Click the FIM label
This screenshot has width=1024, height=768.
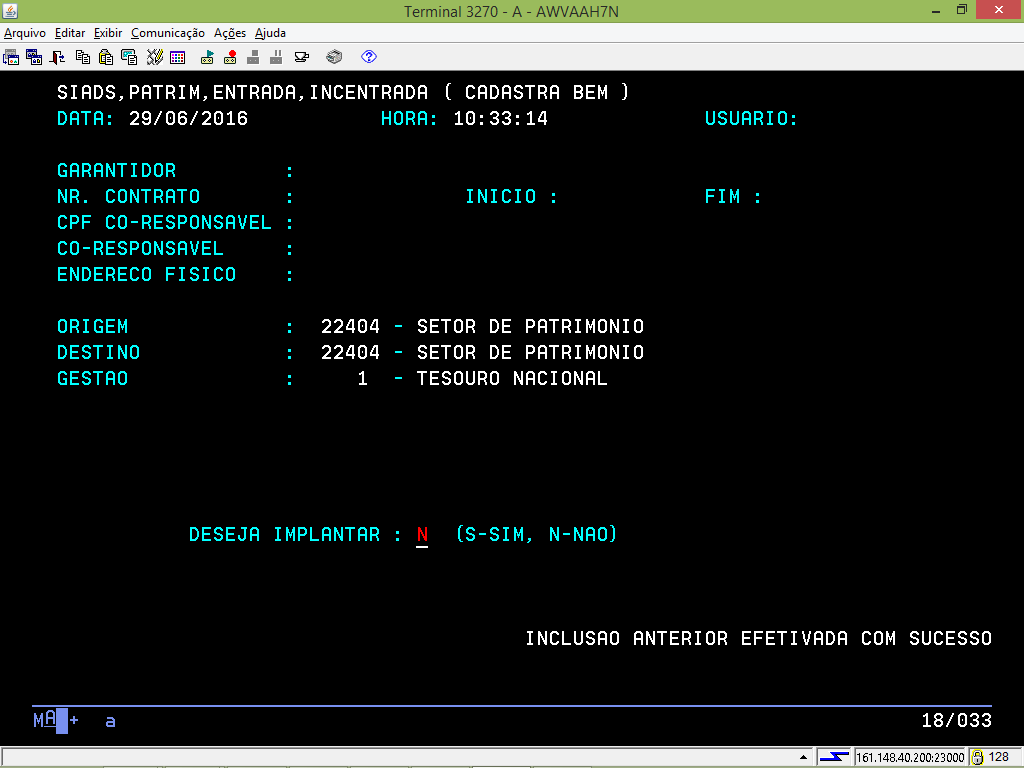point(722,197)
